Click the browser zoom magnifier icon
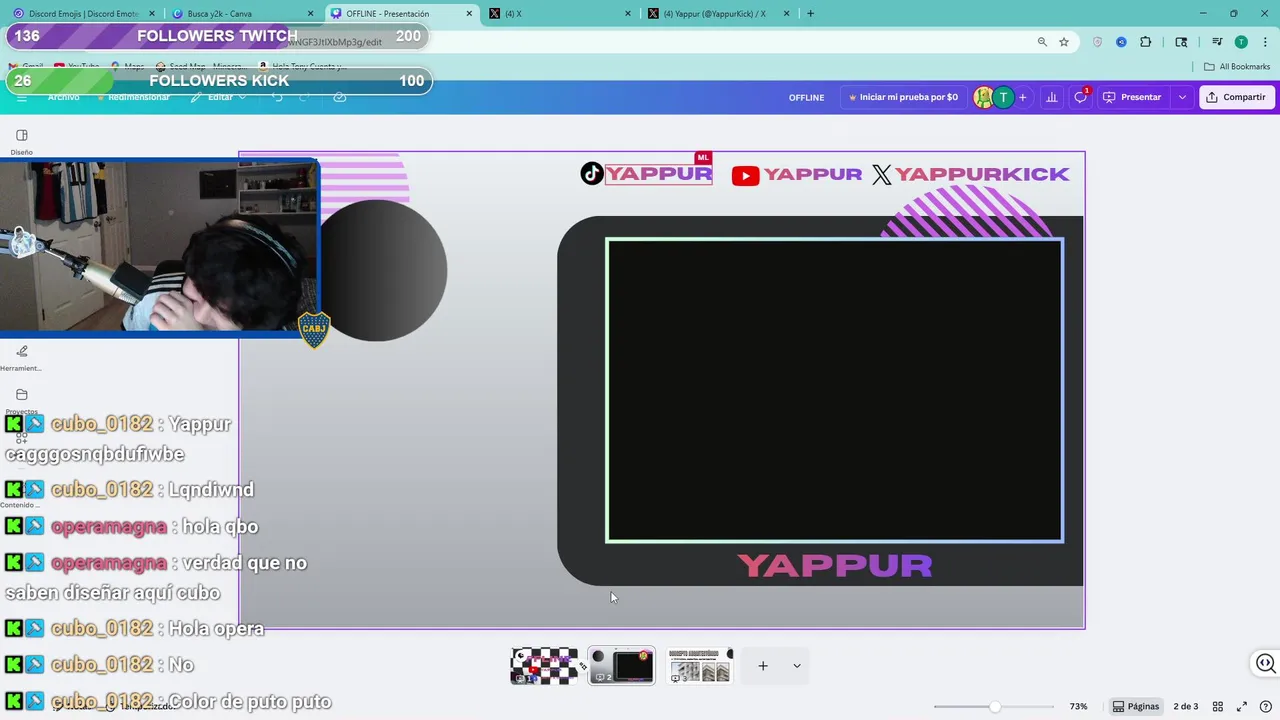The image size is (1280, 720). [x=1042, y=42]
